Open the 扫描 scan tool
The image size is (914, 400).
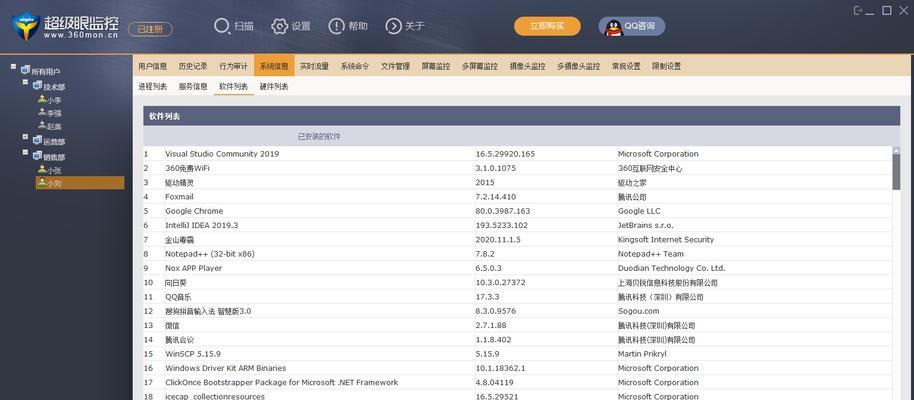234,26
